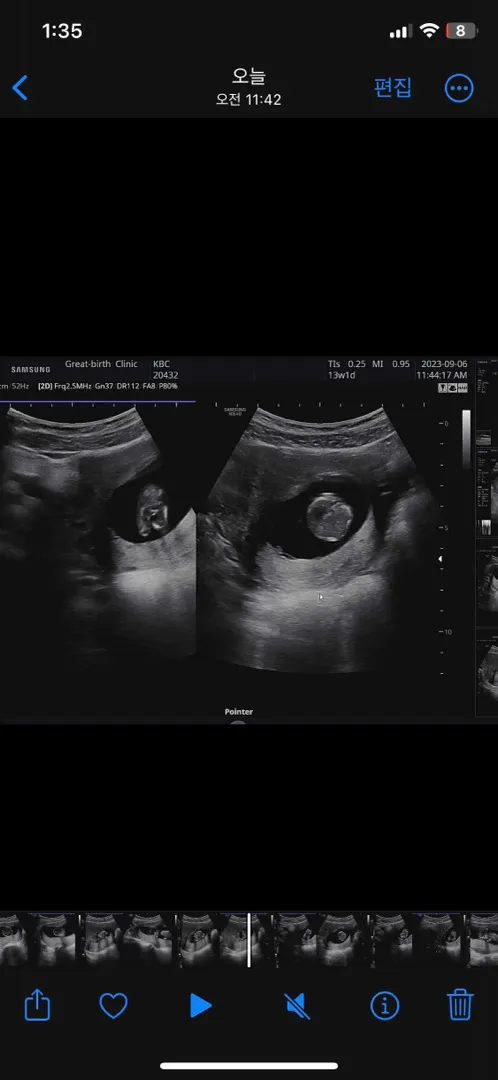Tap the ultrasound video preview area
The width and height of the screenshot is (498, 1080).
point(249,539)
